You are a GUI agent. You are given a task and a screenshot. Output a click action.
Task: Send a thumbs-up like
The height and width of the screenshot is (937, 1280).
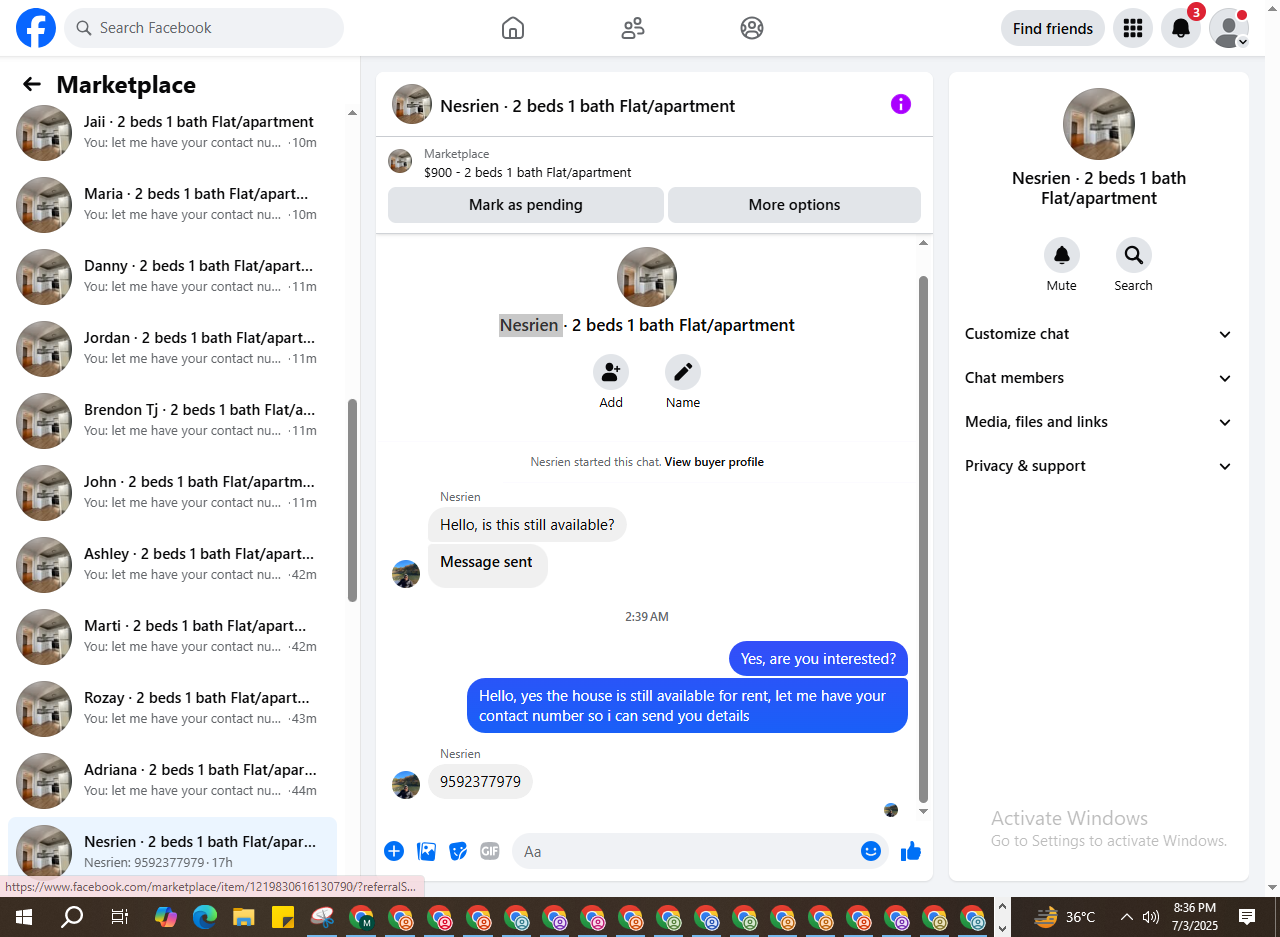[910, 851]
